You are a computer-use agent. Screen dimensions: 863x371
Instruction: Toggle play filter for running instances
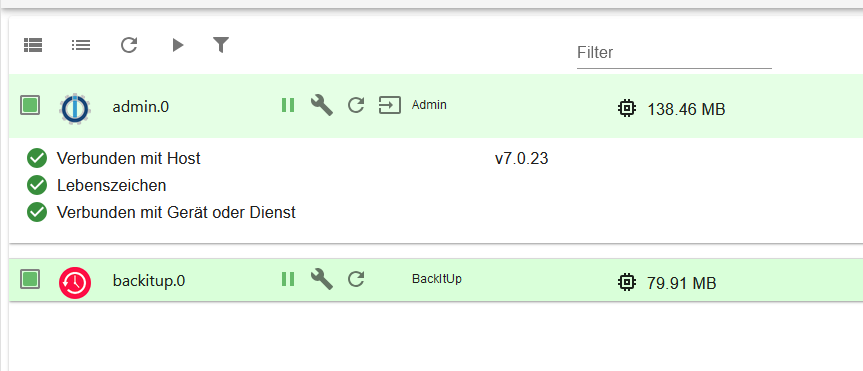(x=177, y=45)
